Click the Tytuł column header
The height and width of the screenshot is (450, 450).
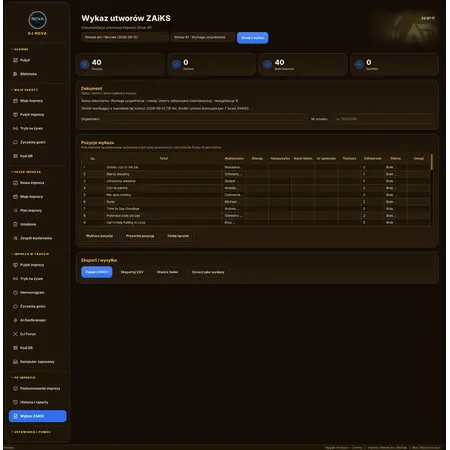(164, 159)
